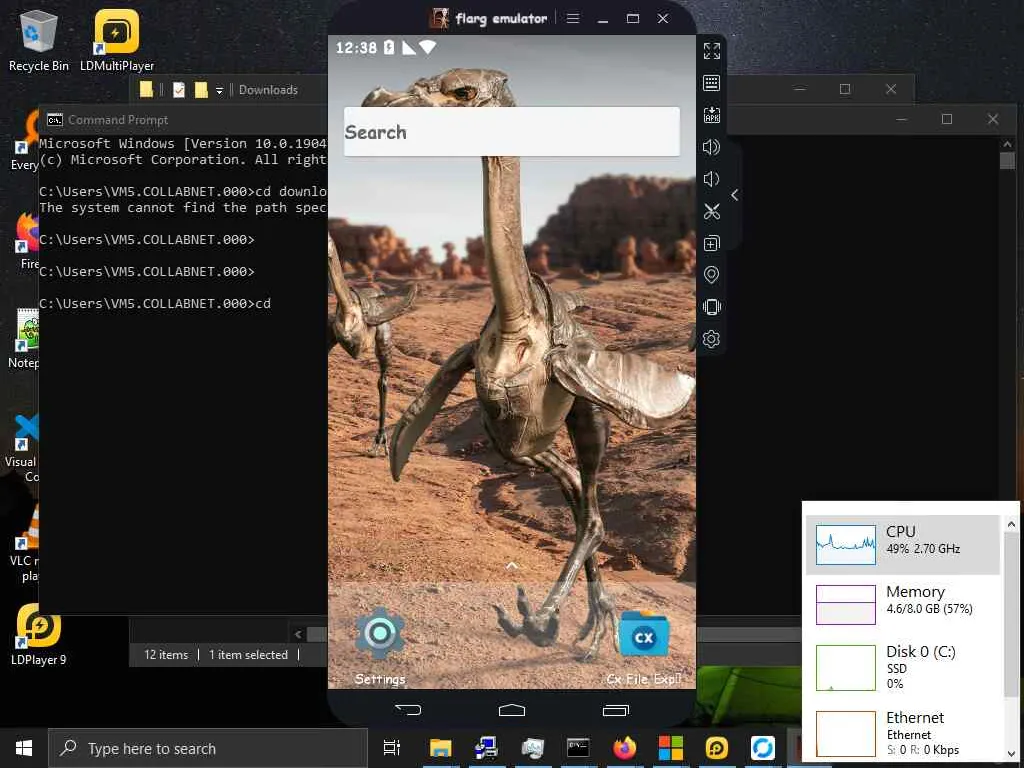Tap the Android home navigation button
The height and width of the screenshot is (768, 1024).
click(x=512, y=710)
